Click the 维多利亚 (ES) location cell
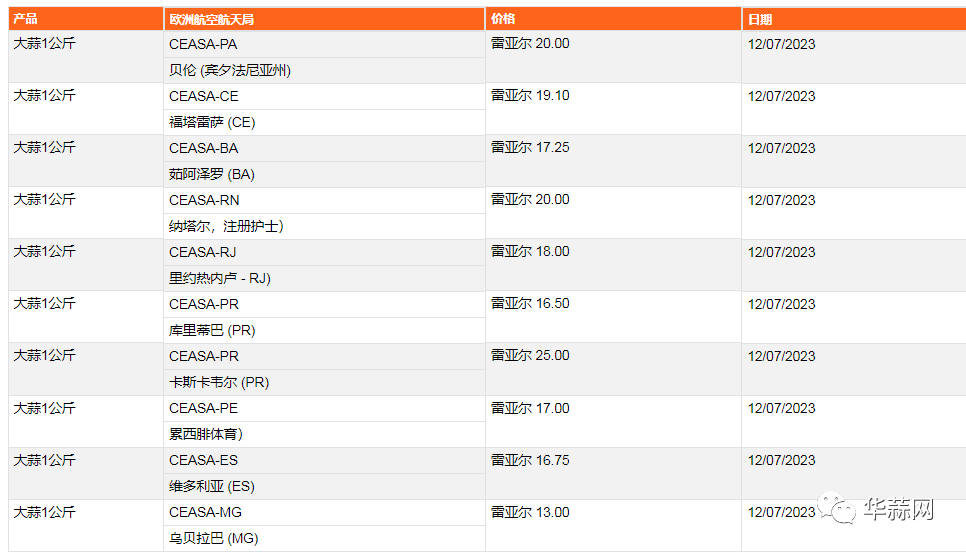The height and width of the screenshot is (552, 966). [x=324, y=487]
